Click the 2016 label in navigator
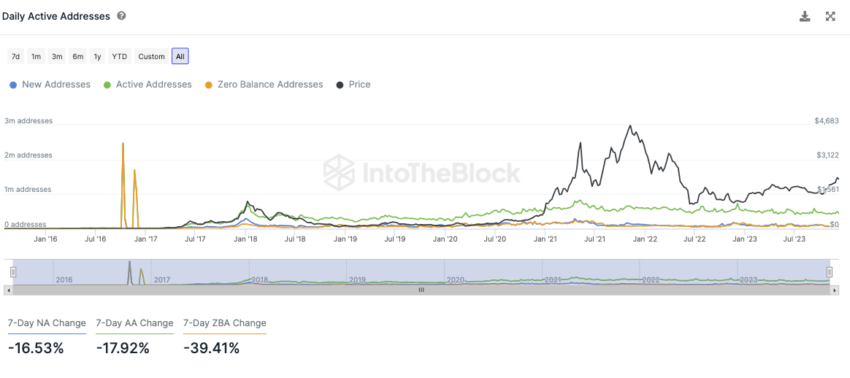This screenshot has height=378, width=850. (x=64, y=280)
